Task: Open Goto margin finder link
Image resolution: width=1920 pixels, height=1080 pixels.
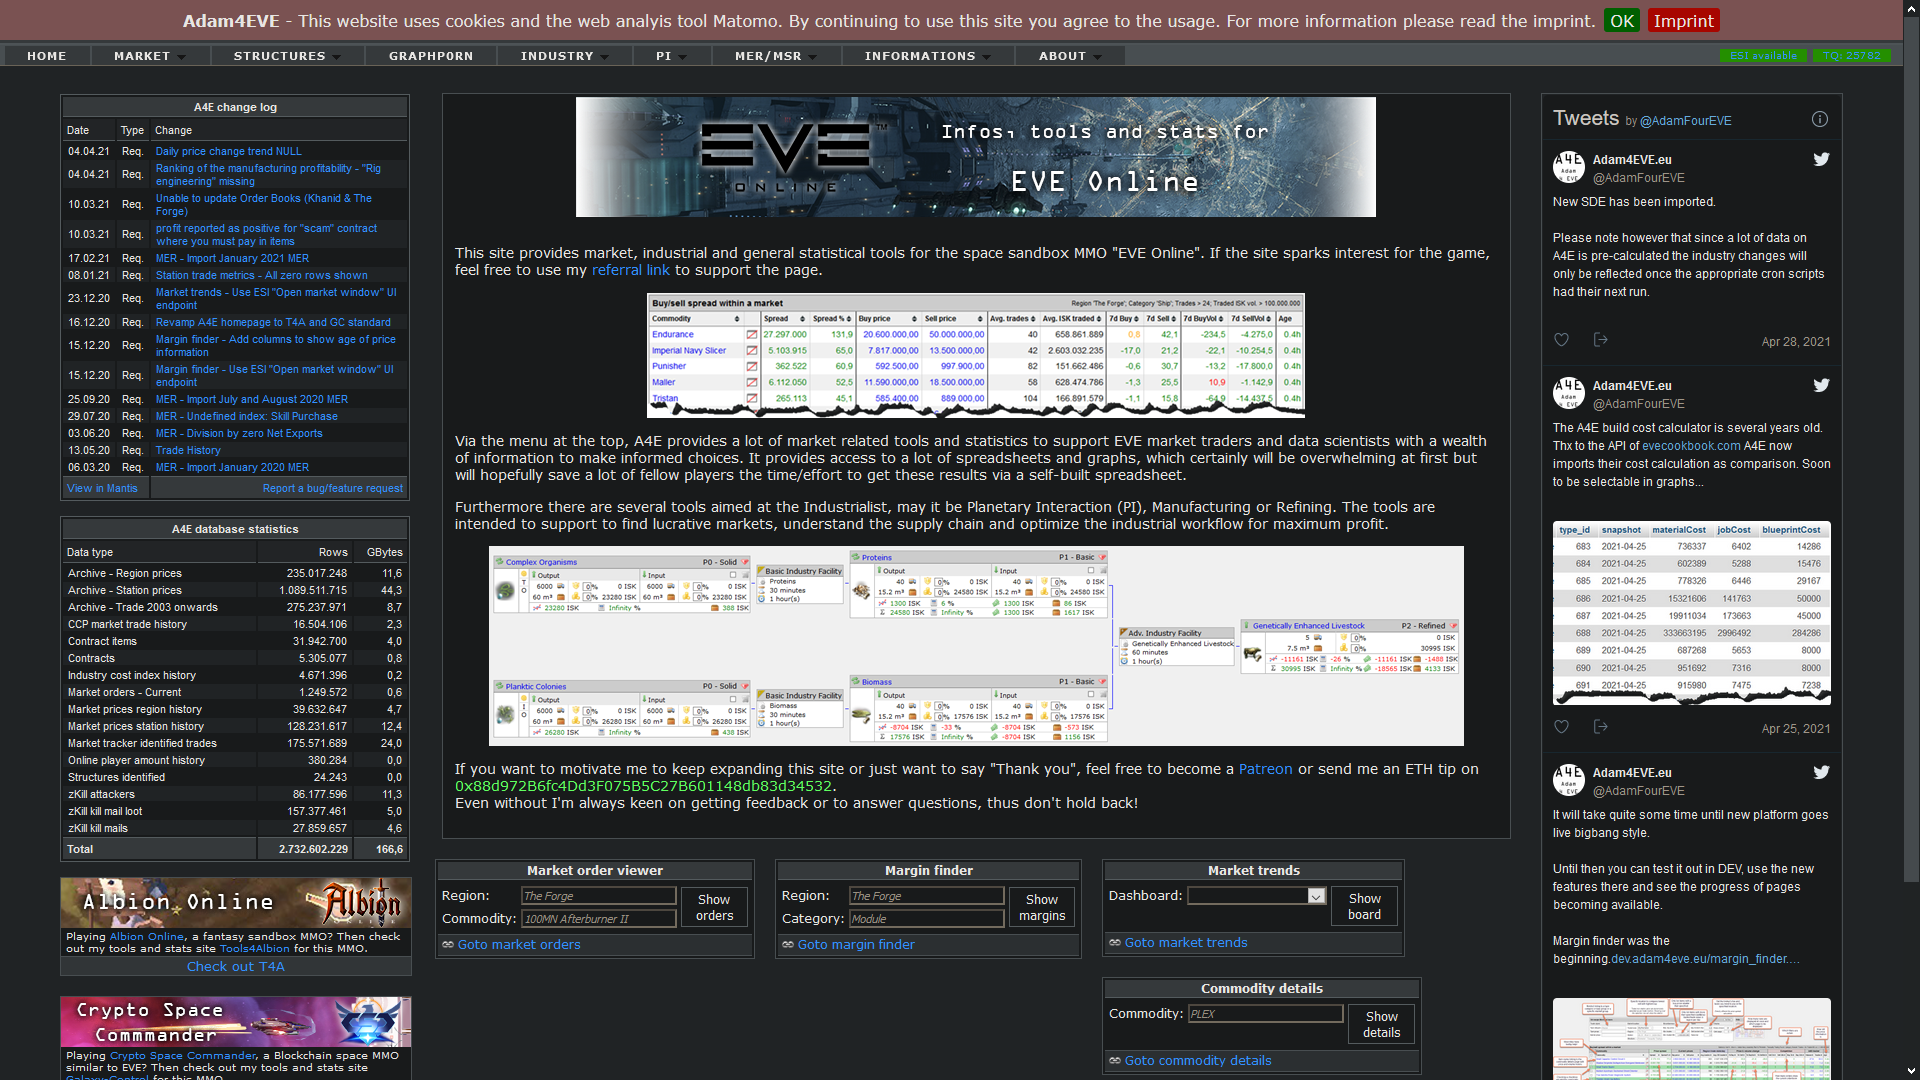Action: 856,944
